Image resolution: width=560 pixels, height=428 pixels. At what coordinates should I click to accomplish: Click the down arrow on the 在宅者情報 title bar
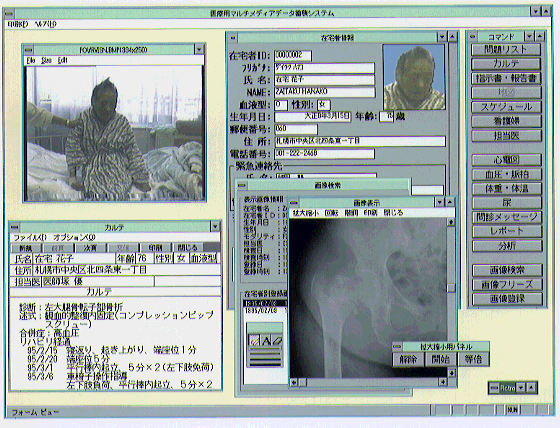click(442, 37)
